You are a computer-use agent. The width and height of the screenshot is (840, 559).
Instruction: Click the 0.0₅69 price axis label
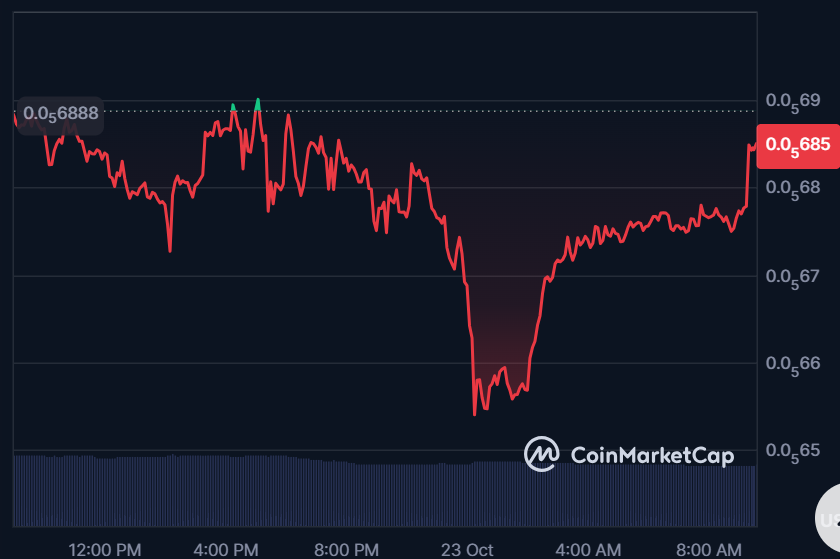(x=792, y=100)
